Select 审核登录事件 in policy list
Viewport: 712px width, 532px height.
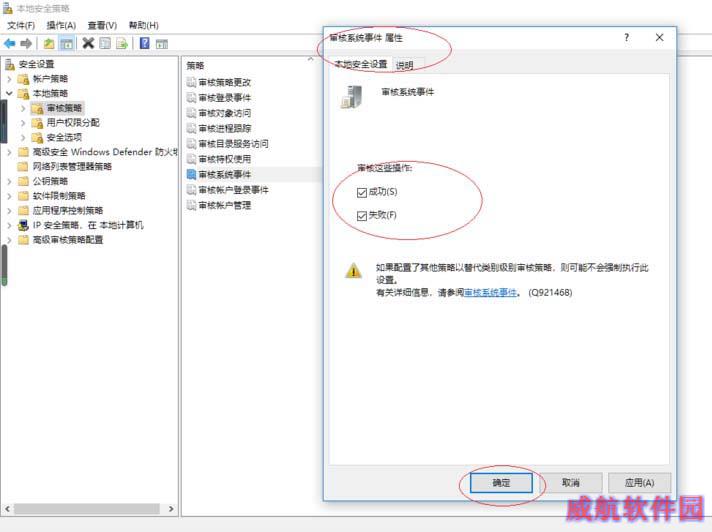click(225, 98)
